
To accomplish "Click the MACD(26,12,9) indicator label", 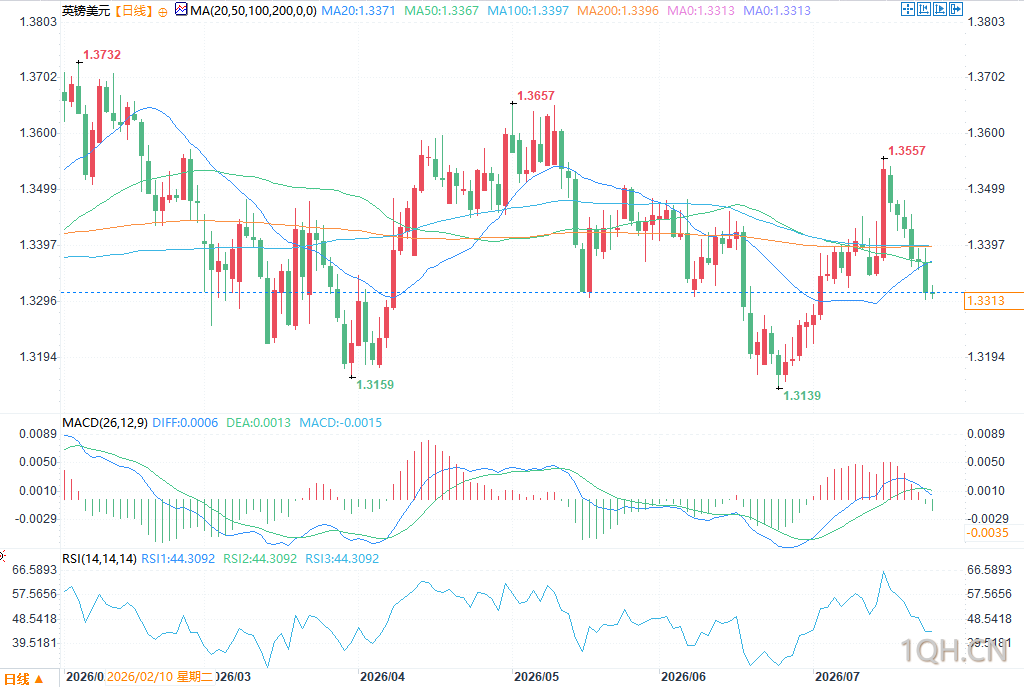I will (x=104, y=423).
